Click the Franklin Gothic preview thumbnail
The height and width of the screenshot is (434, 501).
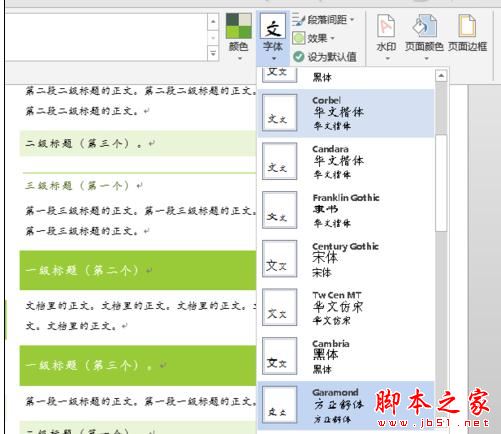click(x=279, y=210)
